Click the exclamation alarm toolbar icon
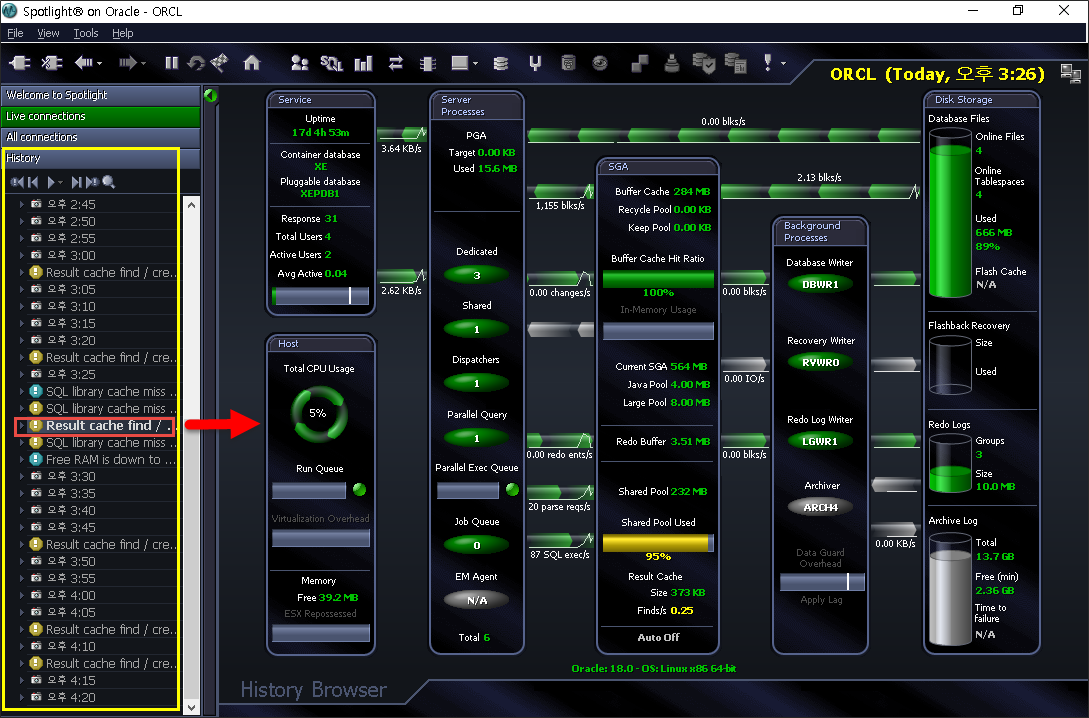1089x718 pixels. [767, 63]
